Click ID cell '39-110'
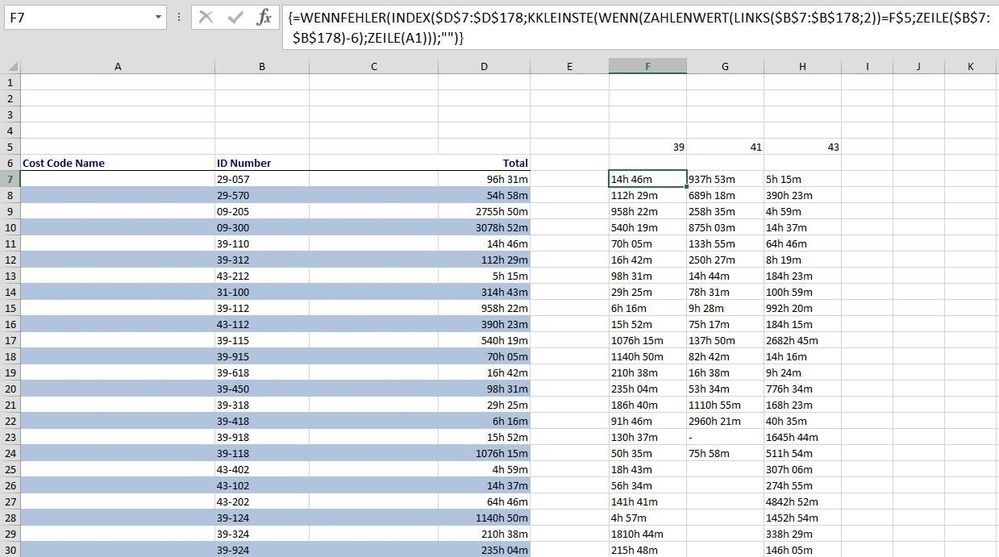The height and width of the screenshot is (557, 999). tap(262, 243)
